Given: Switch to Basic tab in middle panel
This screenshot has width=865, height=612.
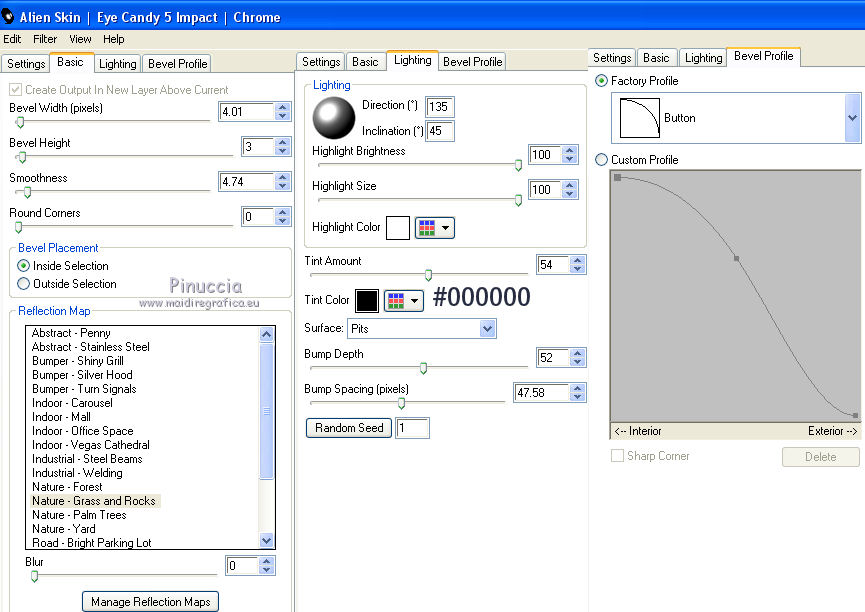Looking at the screenshot, I should coord(365,62).
